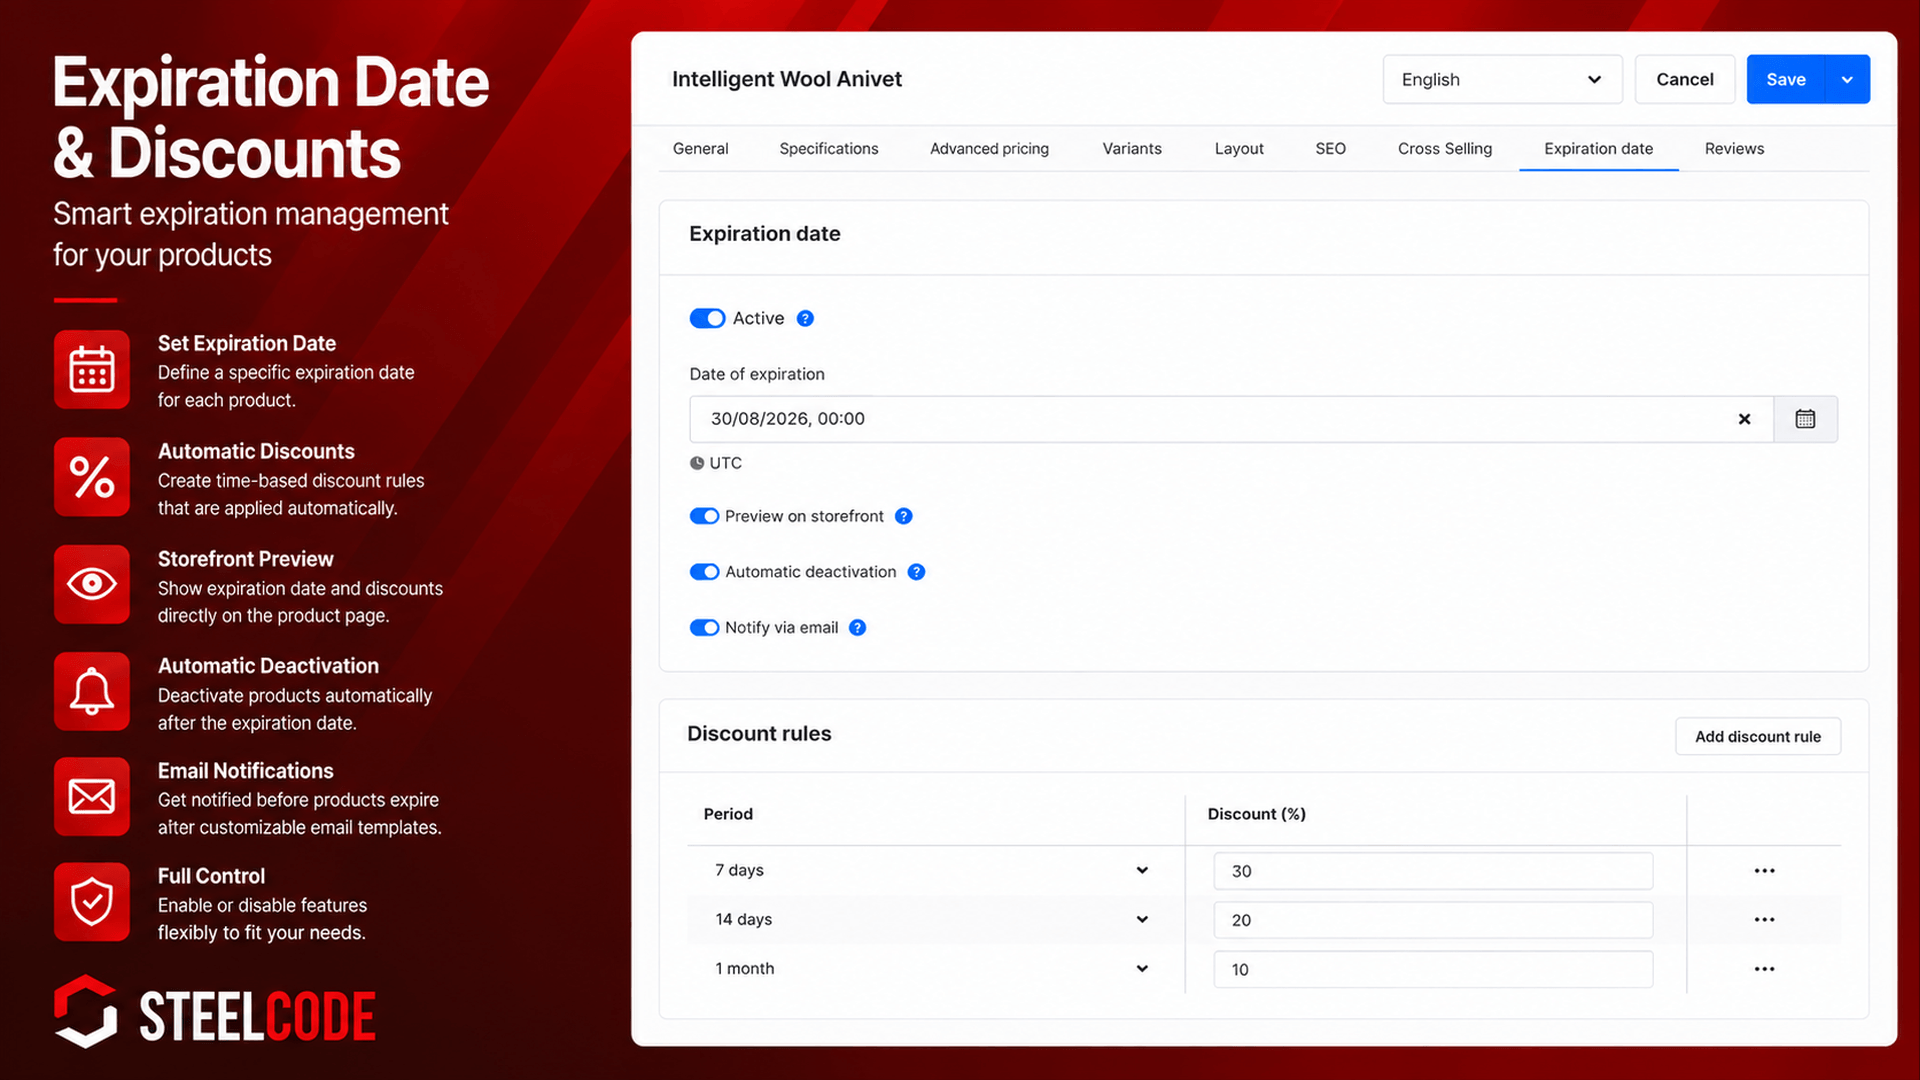
Task: Select the Variants tab
Action: pyautogui.click(x=1132, y=149)
